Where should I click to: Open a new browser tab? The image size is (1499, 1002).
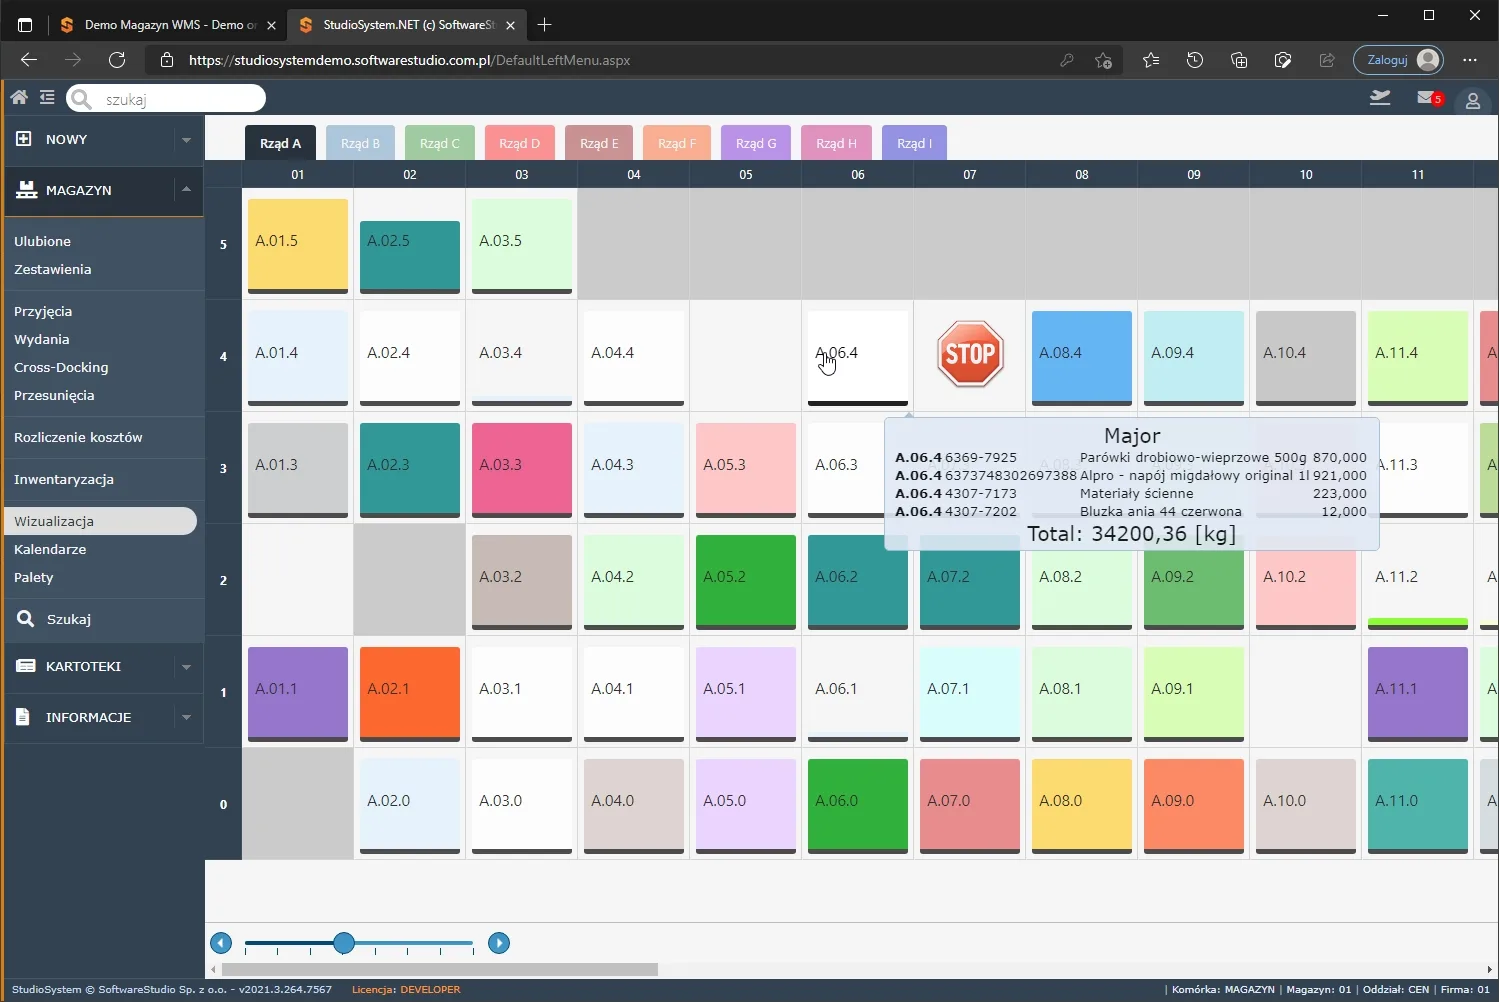[544, 25]
